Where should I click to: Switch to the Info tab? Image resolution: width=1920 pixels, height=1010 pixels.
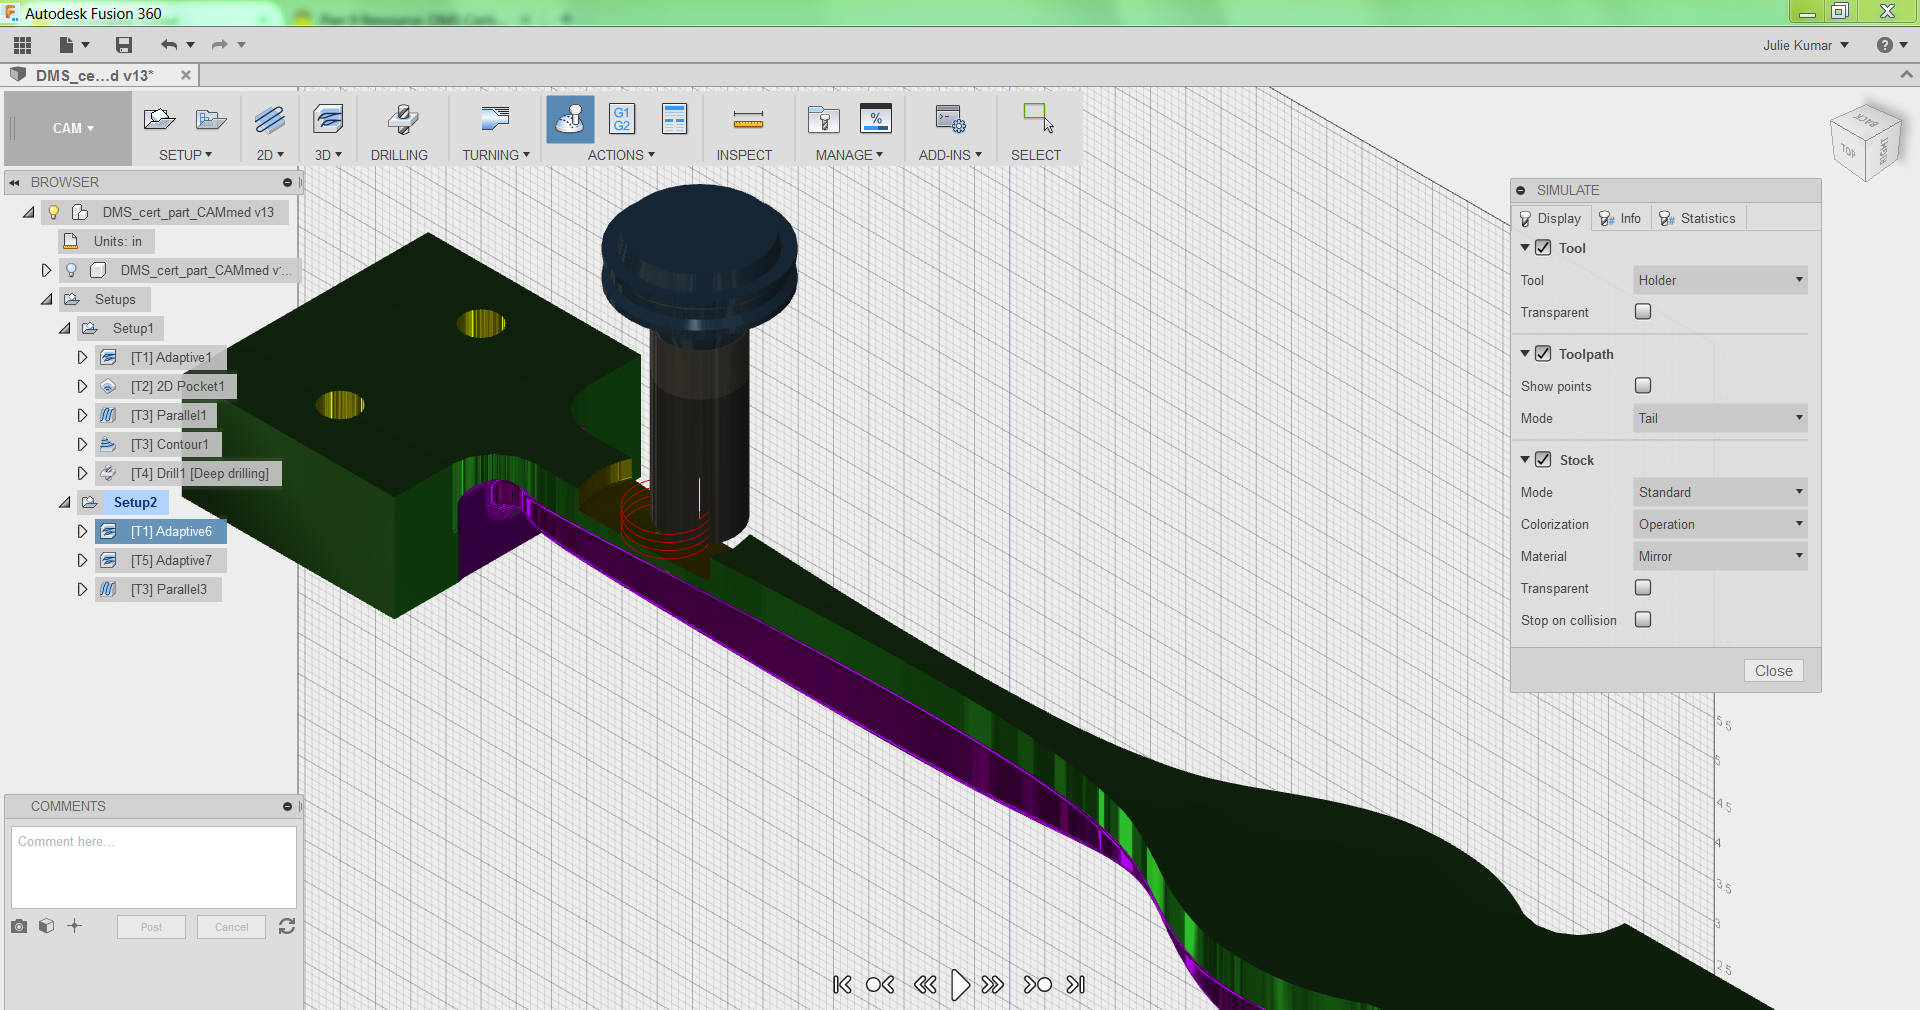click(1620, 218)
